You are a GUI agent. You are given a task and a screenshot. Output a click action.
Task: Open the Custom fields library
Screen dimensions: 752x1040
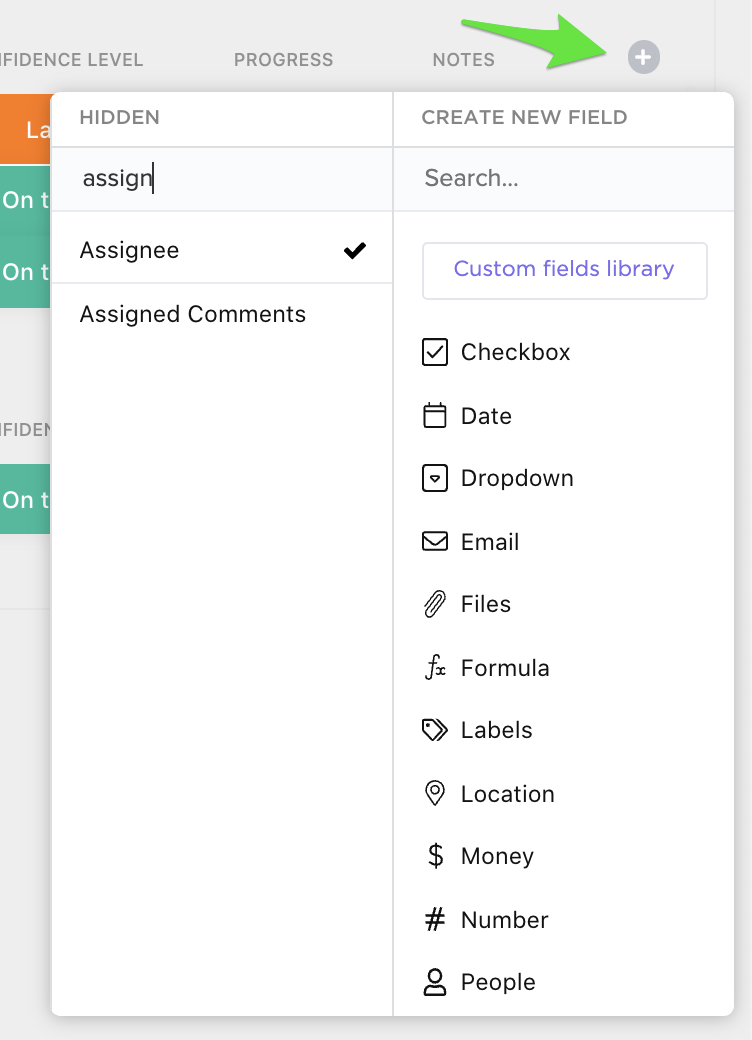(x=564, y=269)
